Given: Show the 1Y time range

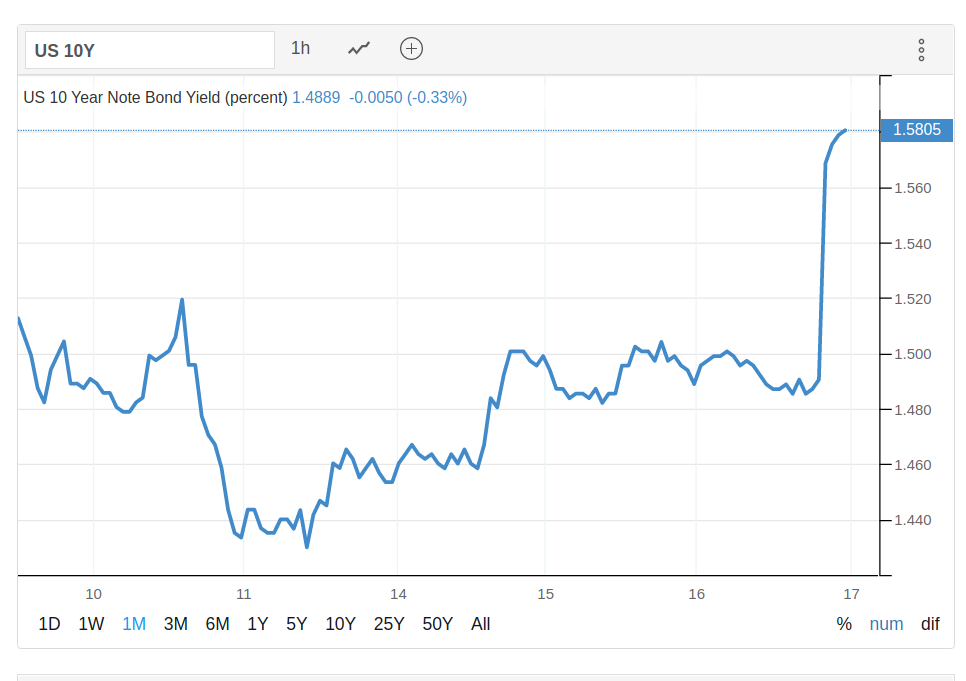Looking at the screenshot, I should coord(257,624).
